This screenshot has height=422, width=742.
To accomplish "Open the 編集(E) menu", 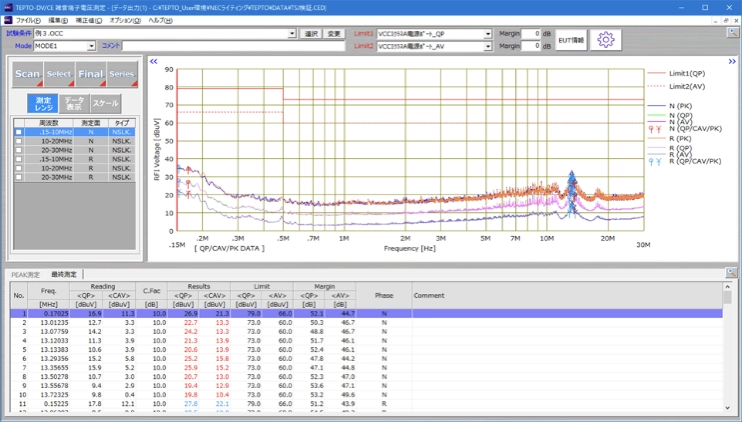I will point(58,20).
